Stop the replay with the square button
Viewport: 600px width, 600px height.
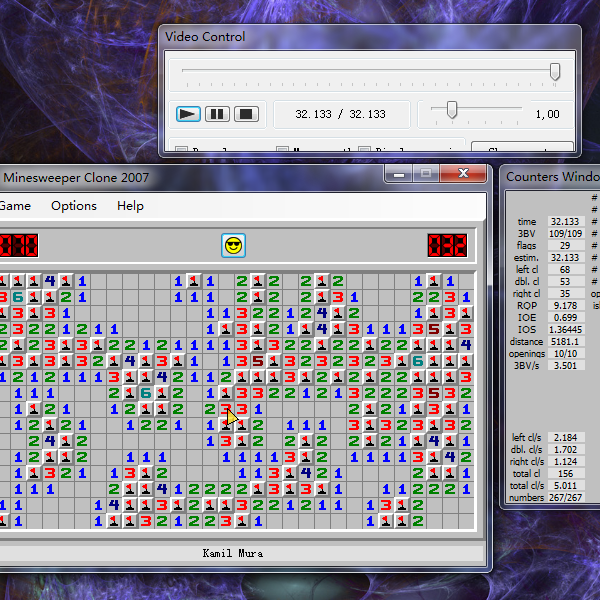tap(246, 114)
